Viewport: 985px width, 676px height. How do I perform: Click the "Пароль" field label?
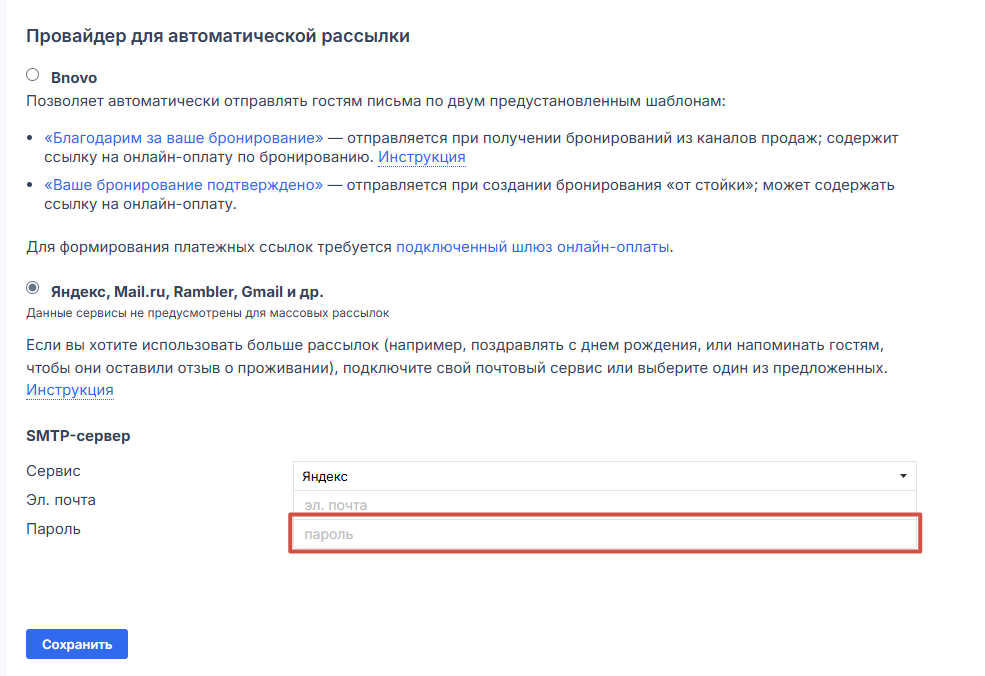click(54, 529)
